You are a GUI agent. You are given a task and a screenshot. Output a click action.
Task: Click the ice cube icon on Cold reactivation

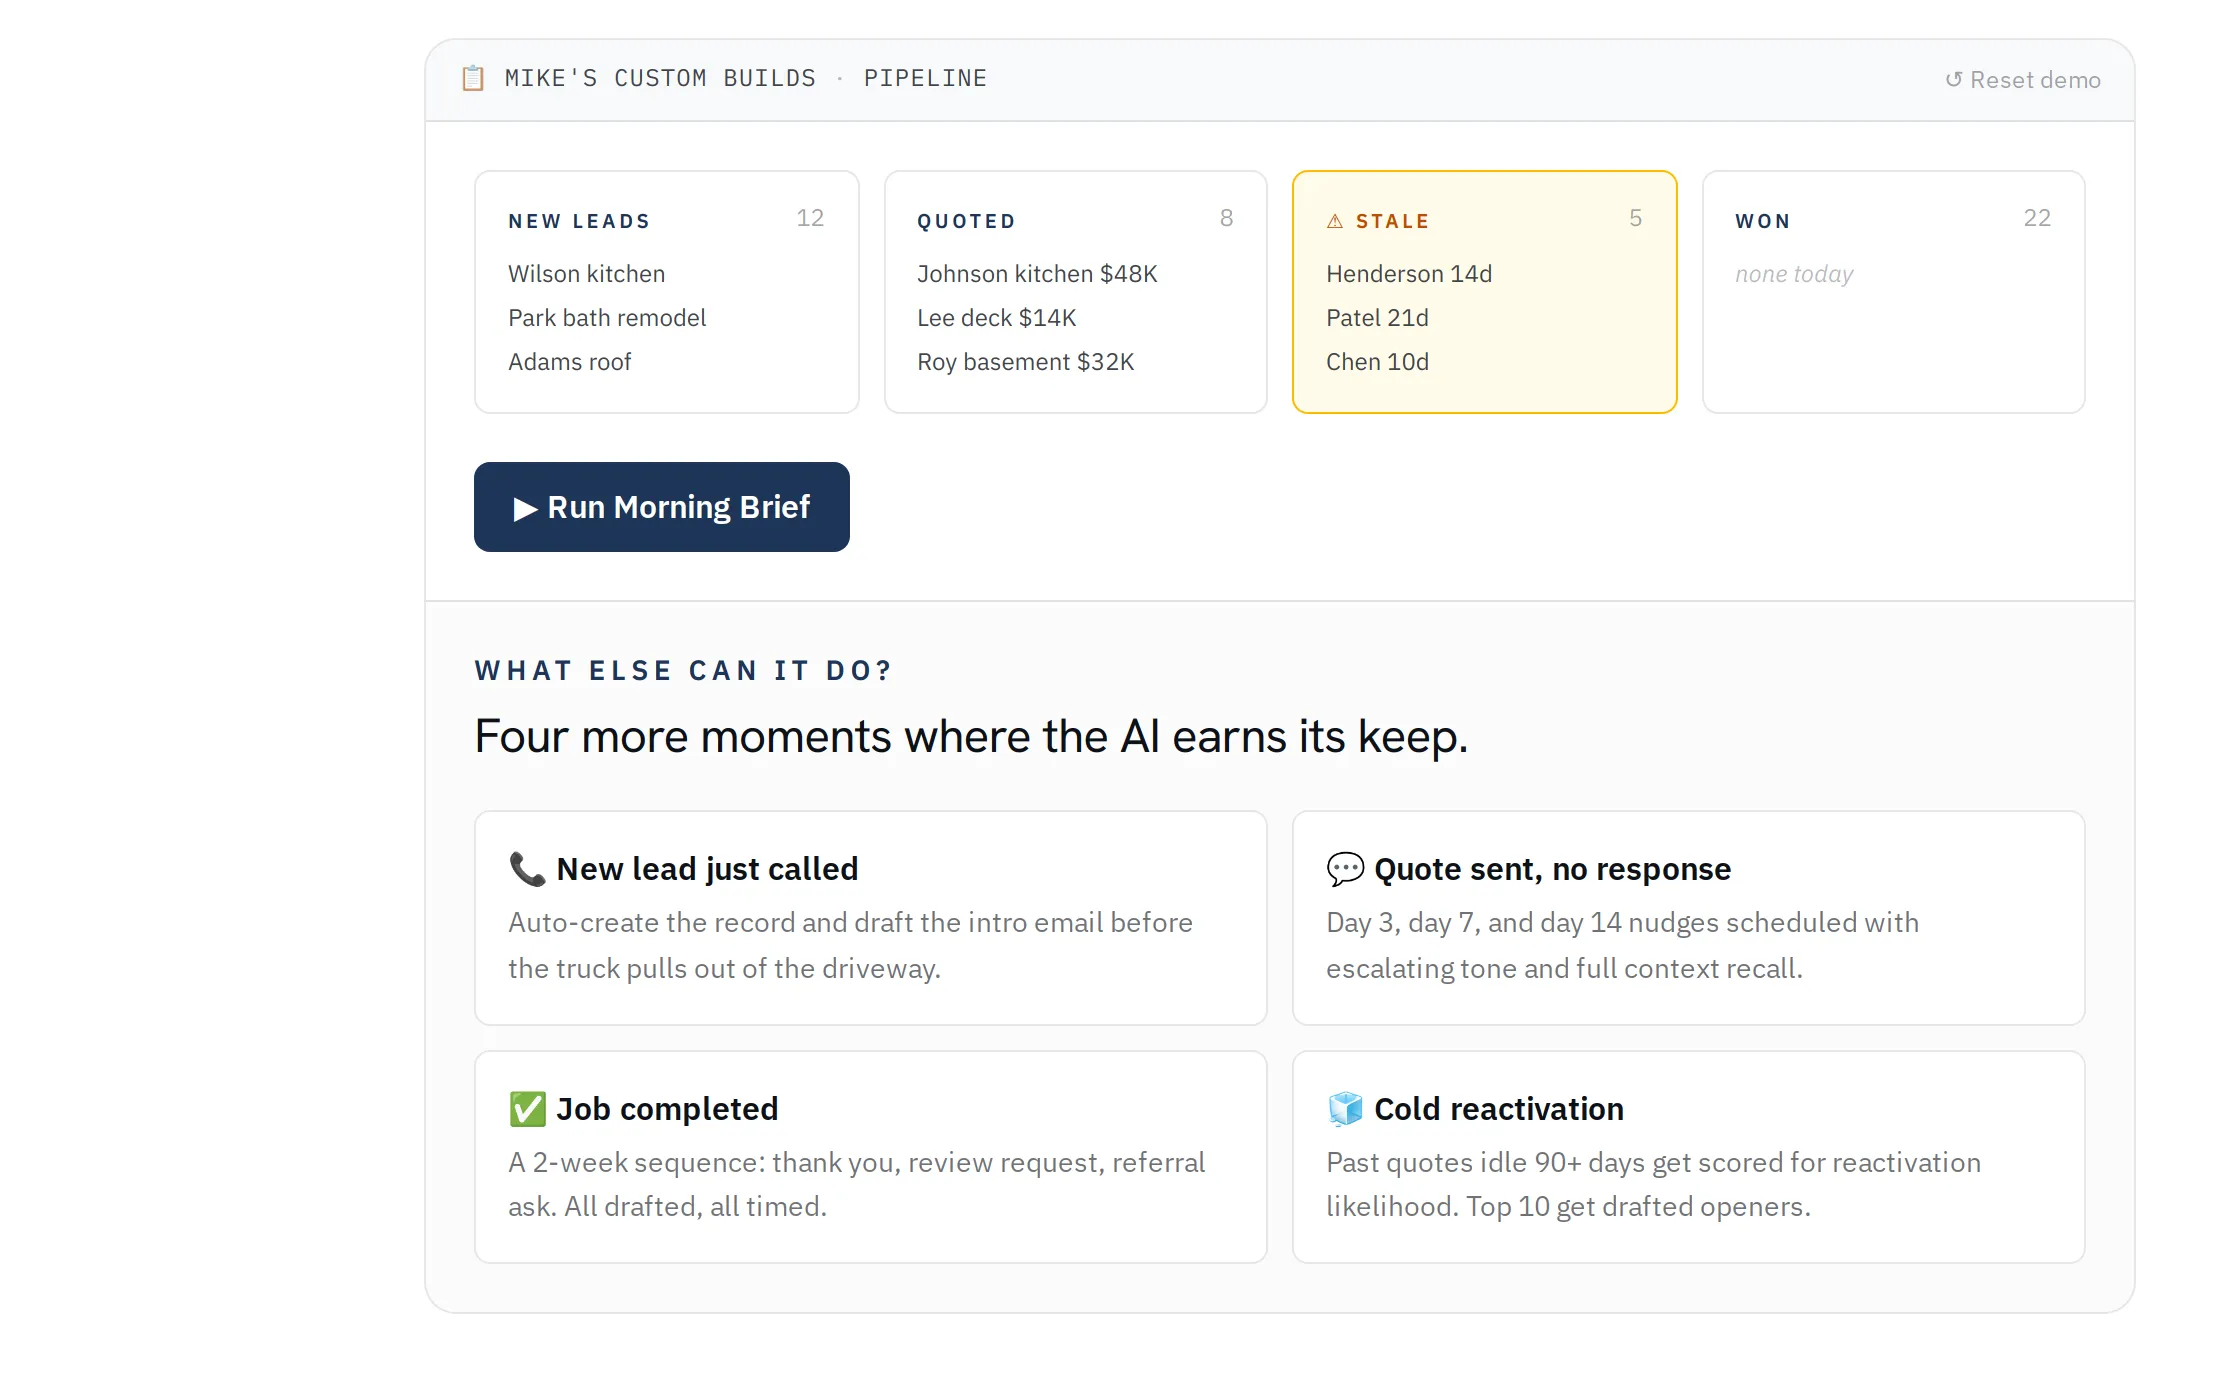(x=1345, y=1109)
